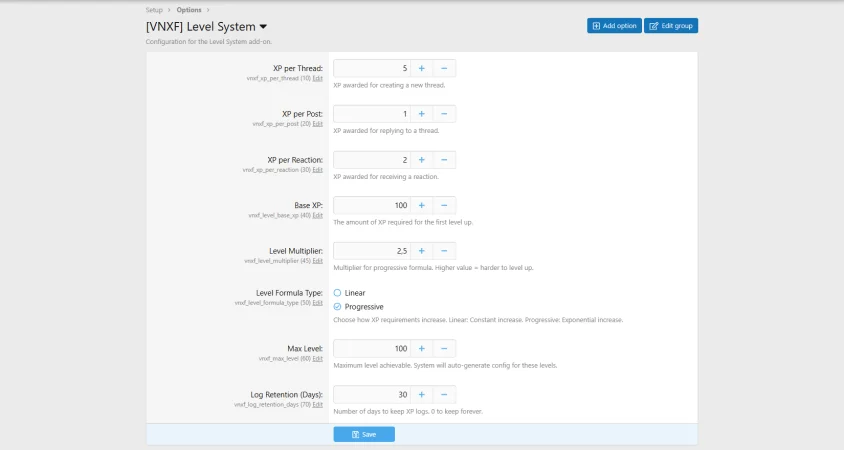Click minus icon for XP per Reaction
Image resolution: width=844 pixels, height=450 pixels.
pos(444,160)
